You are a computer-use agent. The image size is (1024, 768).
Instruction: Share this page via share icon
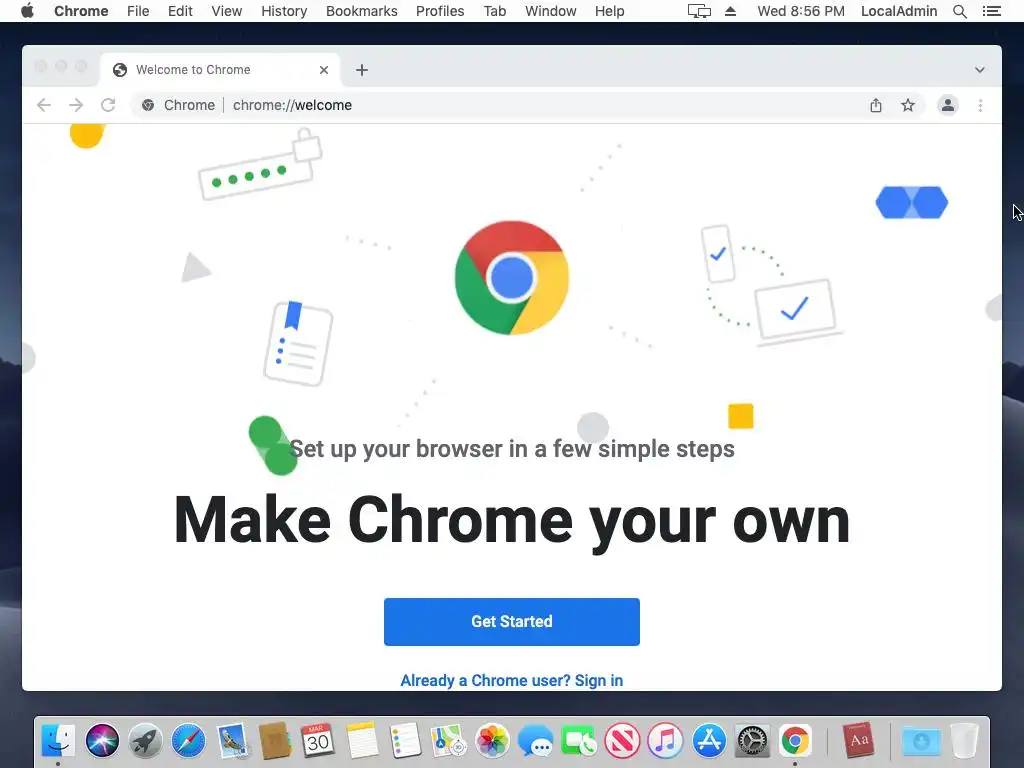pyautogui.click(x=876, y=105)
